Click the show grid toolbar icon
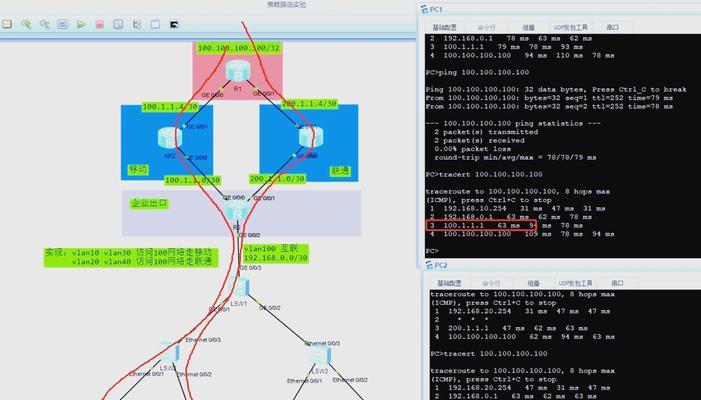This screenshot has width=701, height=400. [x=155, y=24]
